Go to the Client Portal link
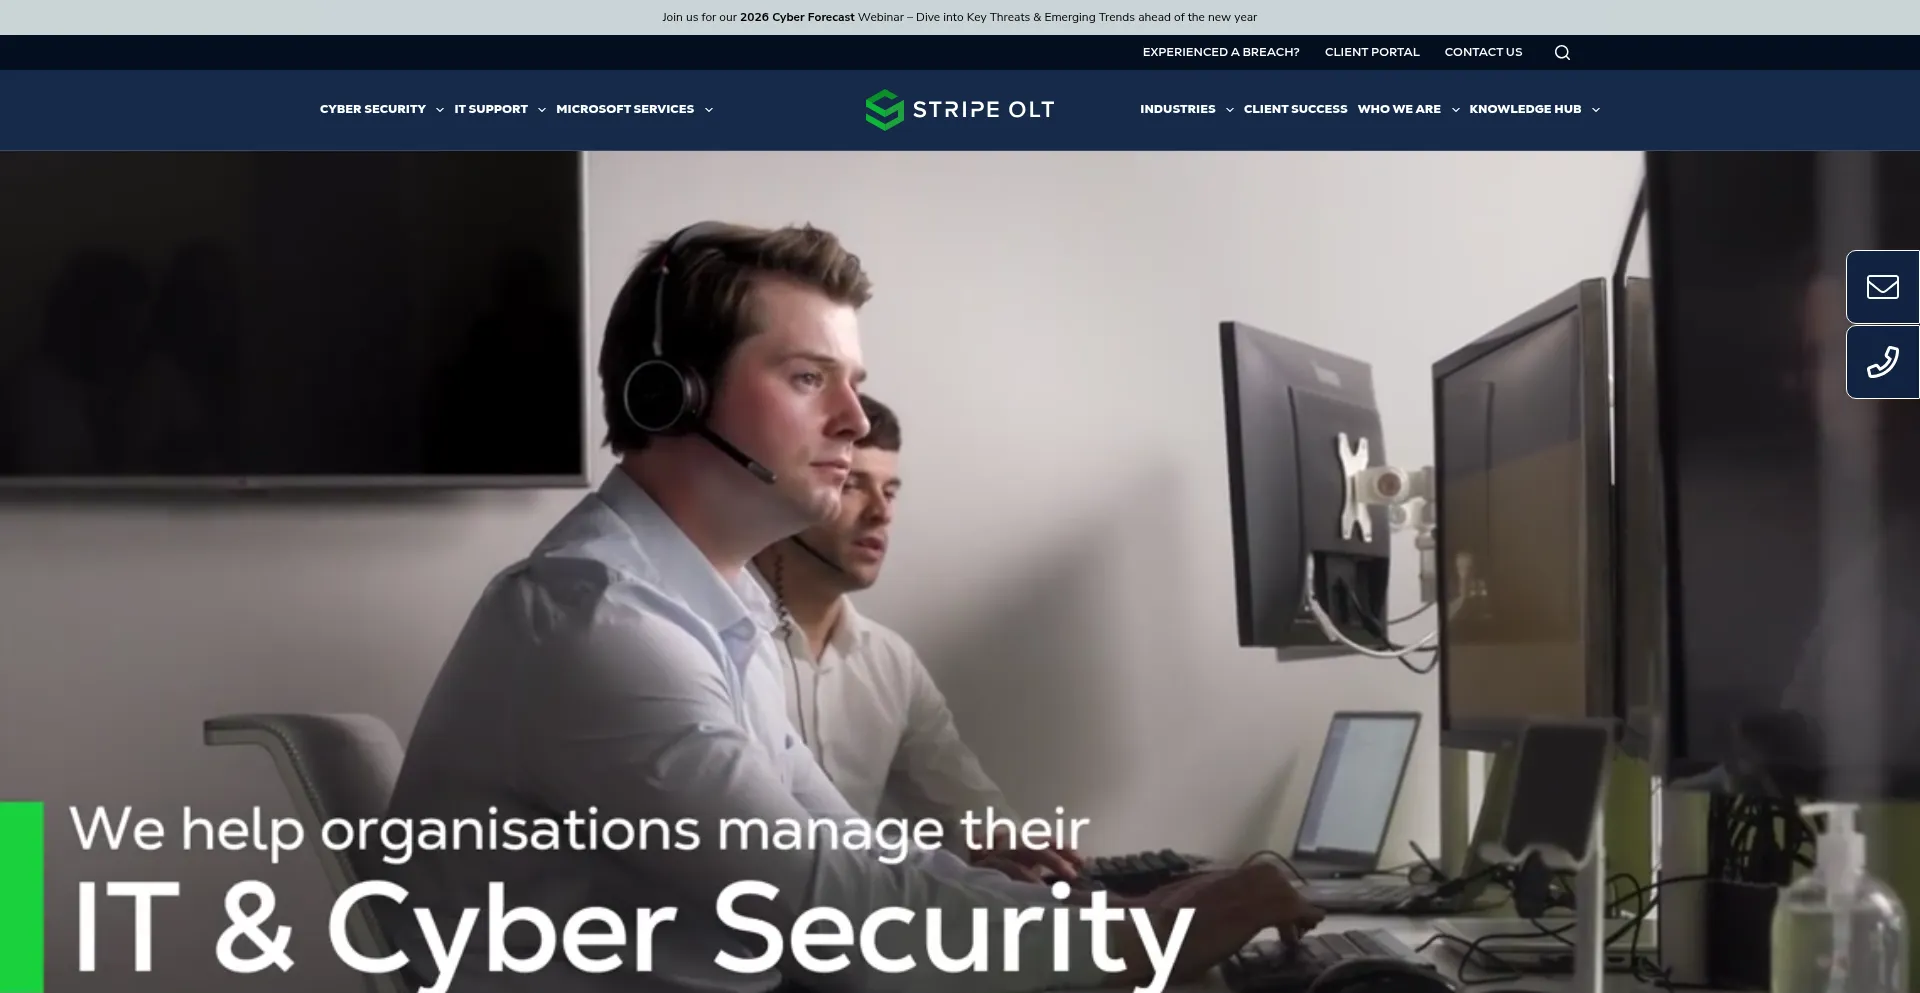The height and width of the screenshot is (993, 1920). pyautogui.click(x=1372, y=52)
